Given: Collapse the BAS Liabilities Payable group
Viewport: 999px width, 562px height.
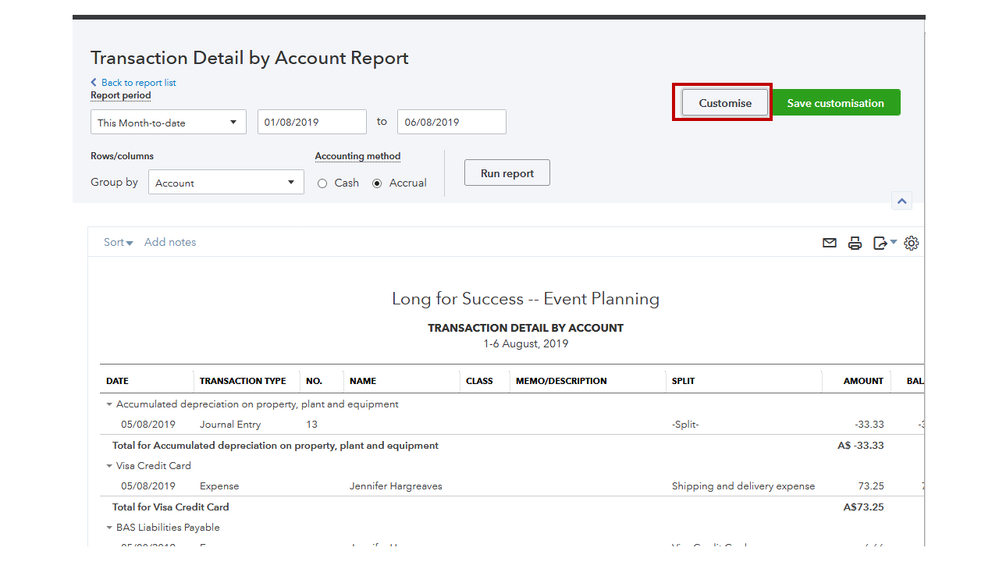Looking at the screenshot, I should (x=109, y=528).
